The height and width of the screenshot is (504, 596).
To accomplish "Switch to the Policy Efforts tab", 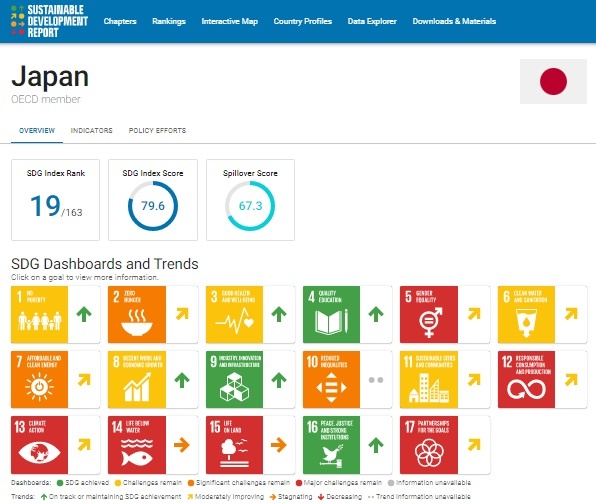I will click(x=157, y=130).
